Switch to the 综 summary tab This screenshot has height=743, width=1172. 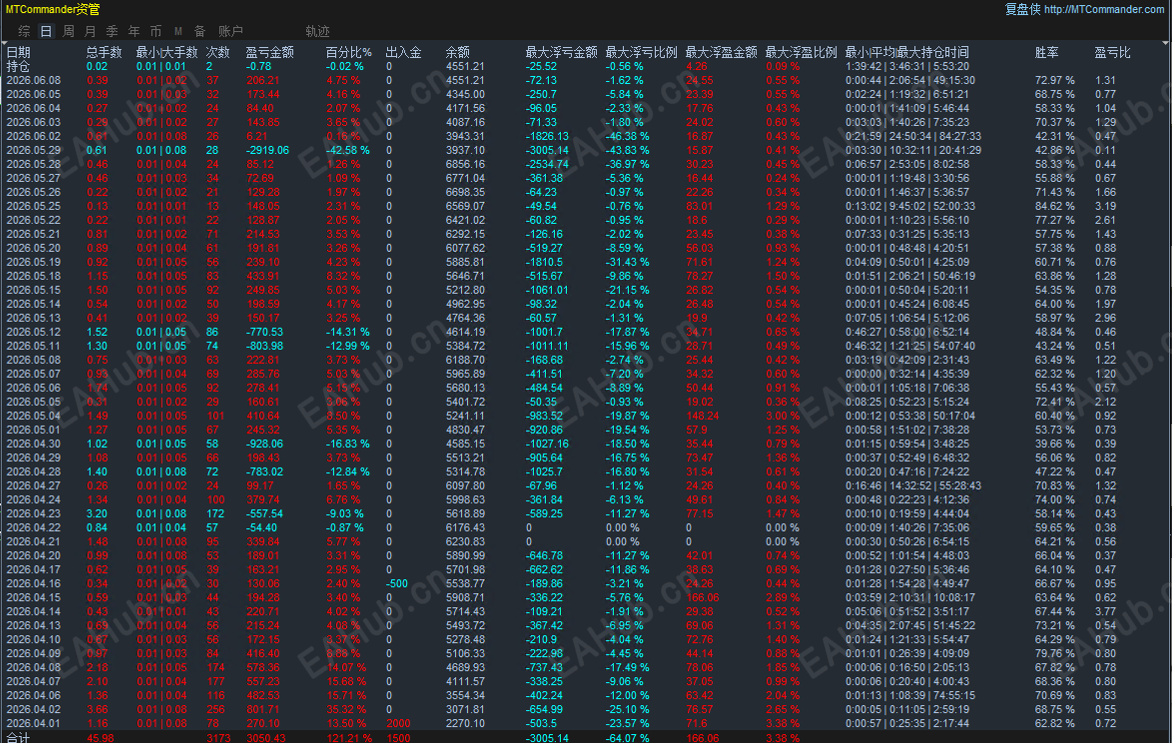[x=25, y=31]
